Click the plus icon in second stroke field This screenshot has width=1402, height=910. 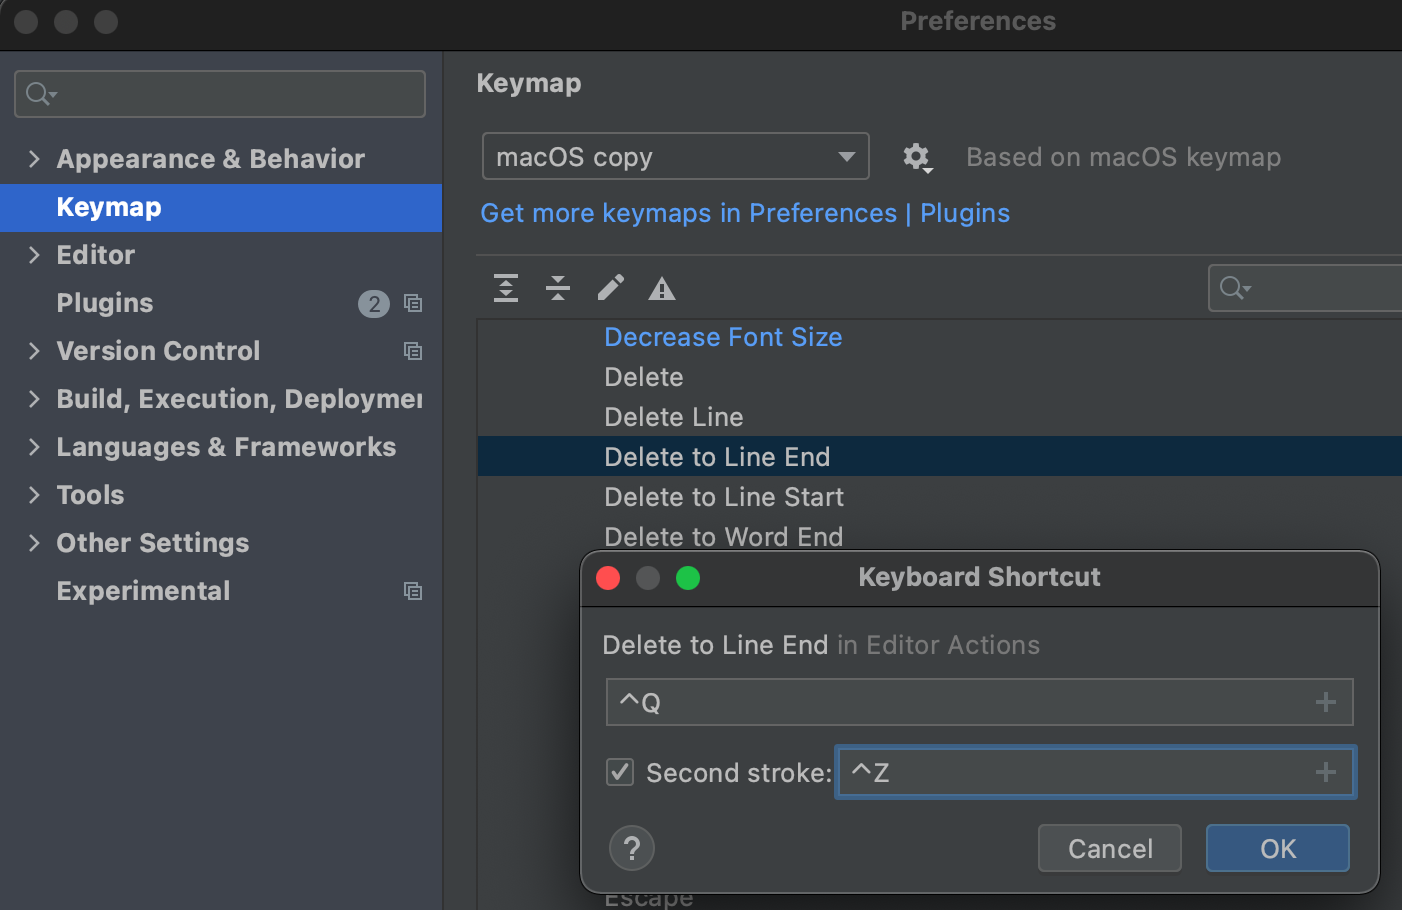pyautogui.click(x=1326, y=772)
